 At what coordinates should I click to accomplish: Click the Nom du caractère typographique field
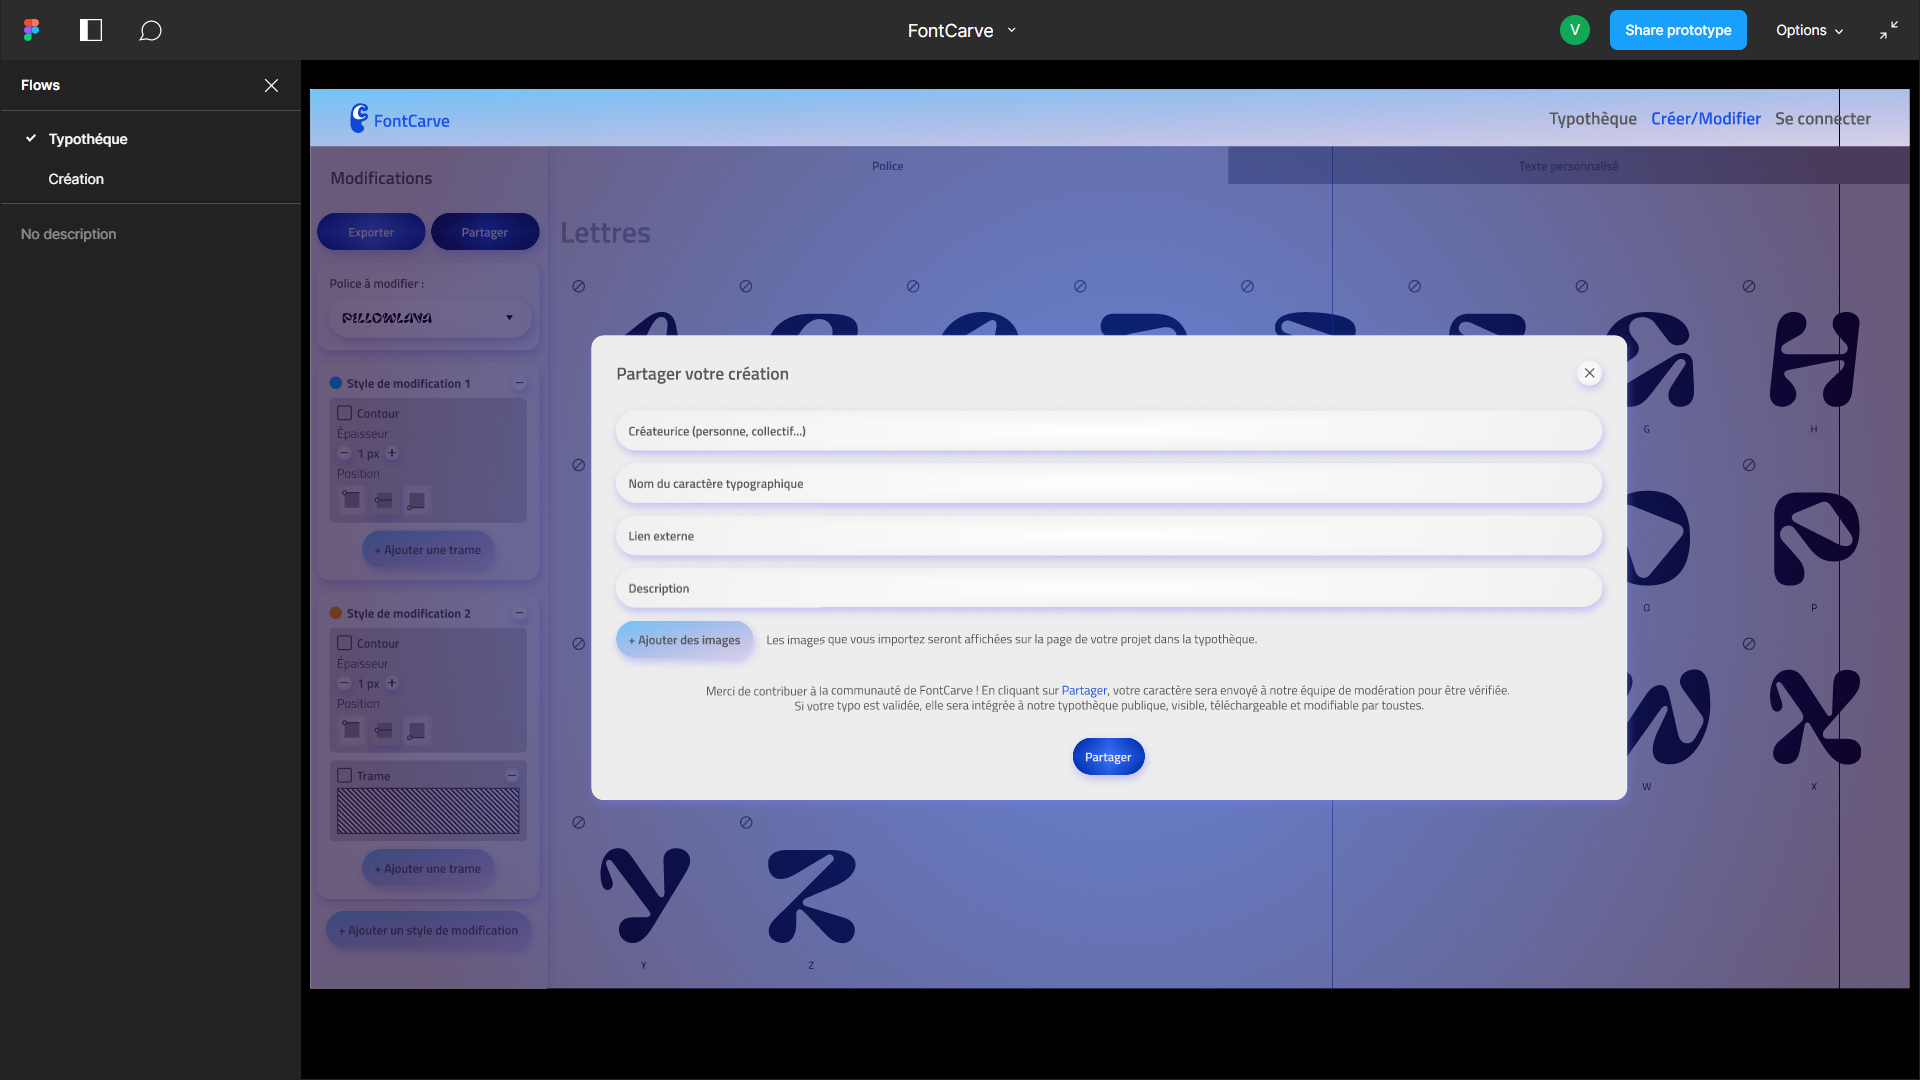pyautogui.click(x=1108, y=484)
